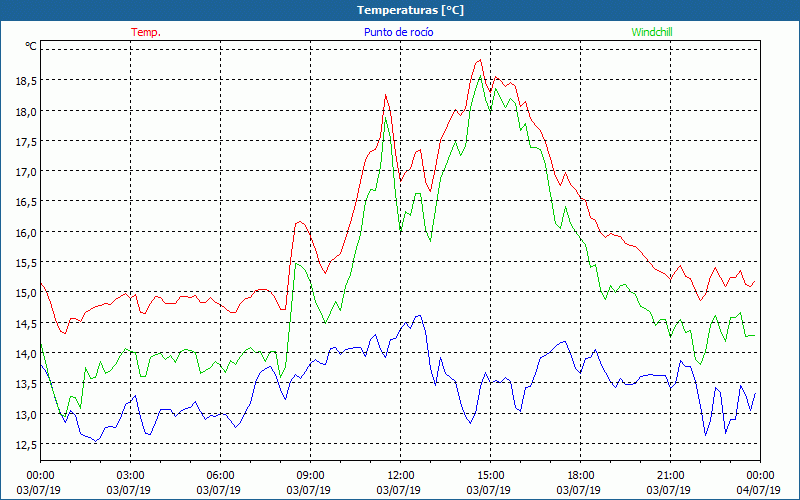Viewport: 800px width, 500px height.
Task: Click the 15:00 time axis label
Action: [x=490, y=476]
